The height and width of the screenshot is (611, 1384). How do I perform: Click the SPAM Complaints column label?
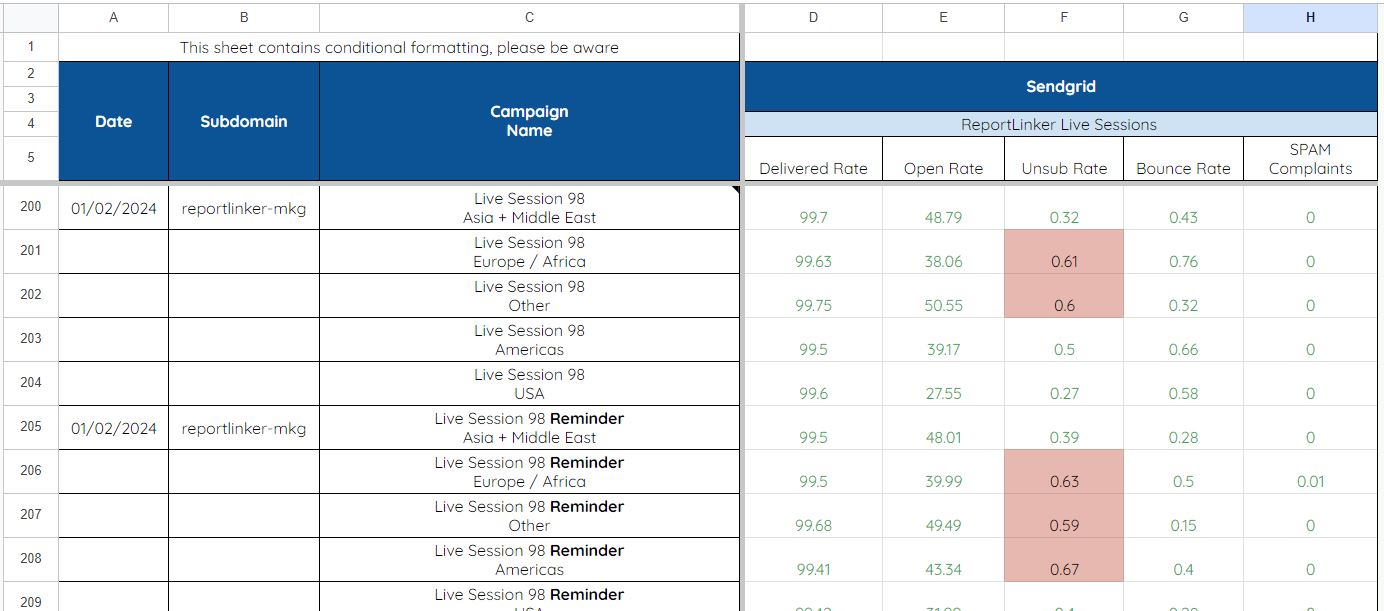(1310, 159)
